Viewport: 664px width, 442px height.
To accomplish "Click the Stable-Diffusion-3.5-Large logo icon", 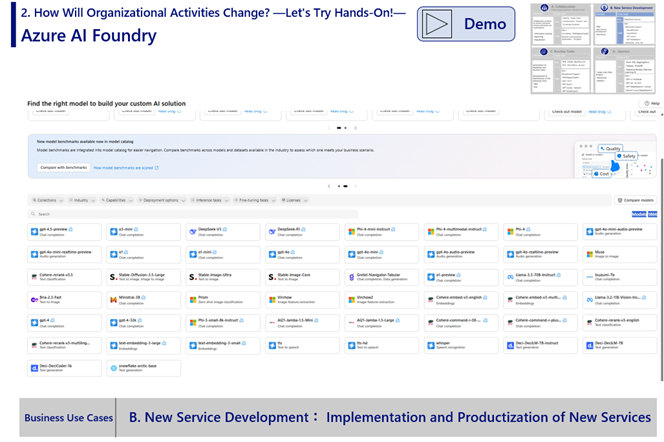I will [113, 277].
